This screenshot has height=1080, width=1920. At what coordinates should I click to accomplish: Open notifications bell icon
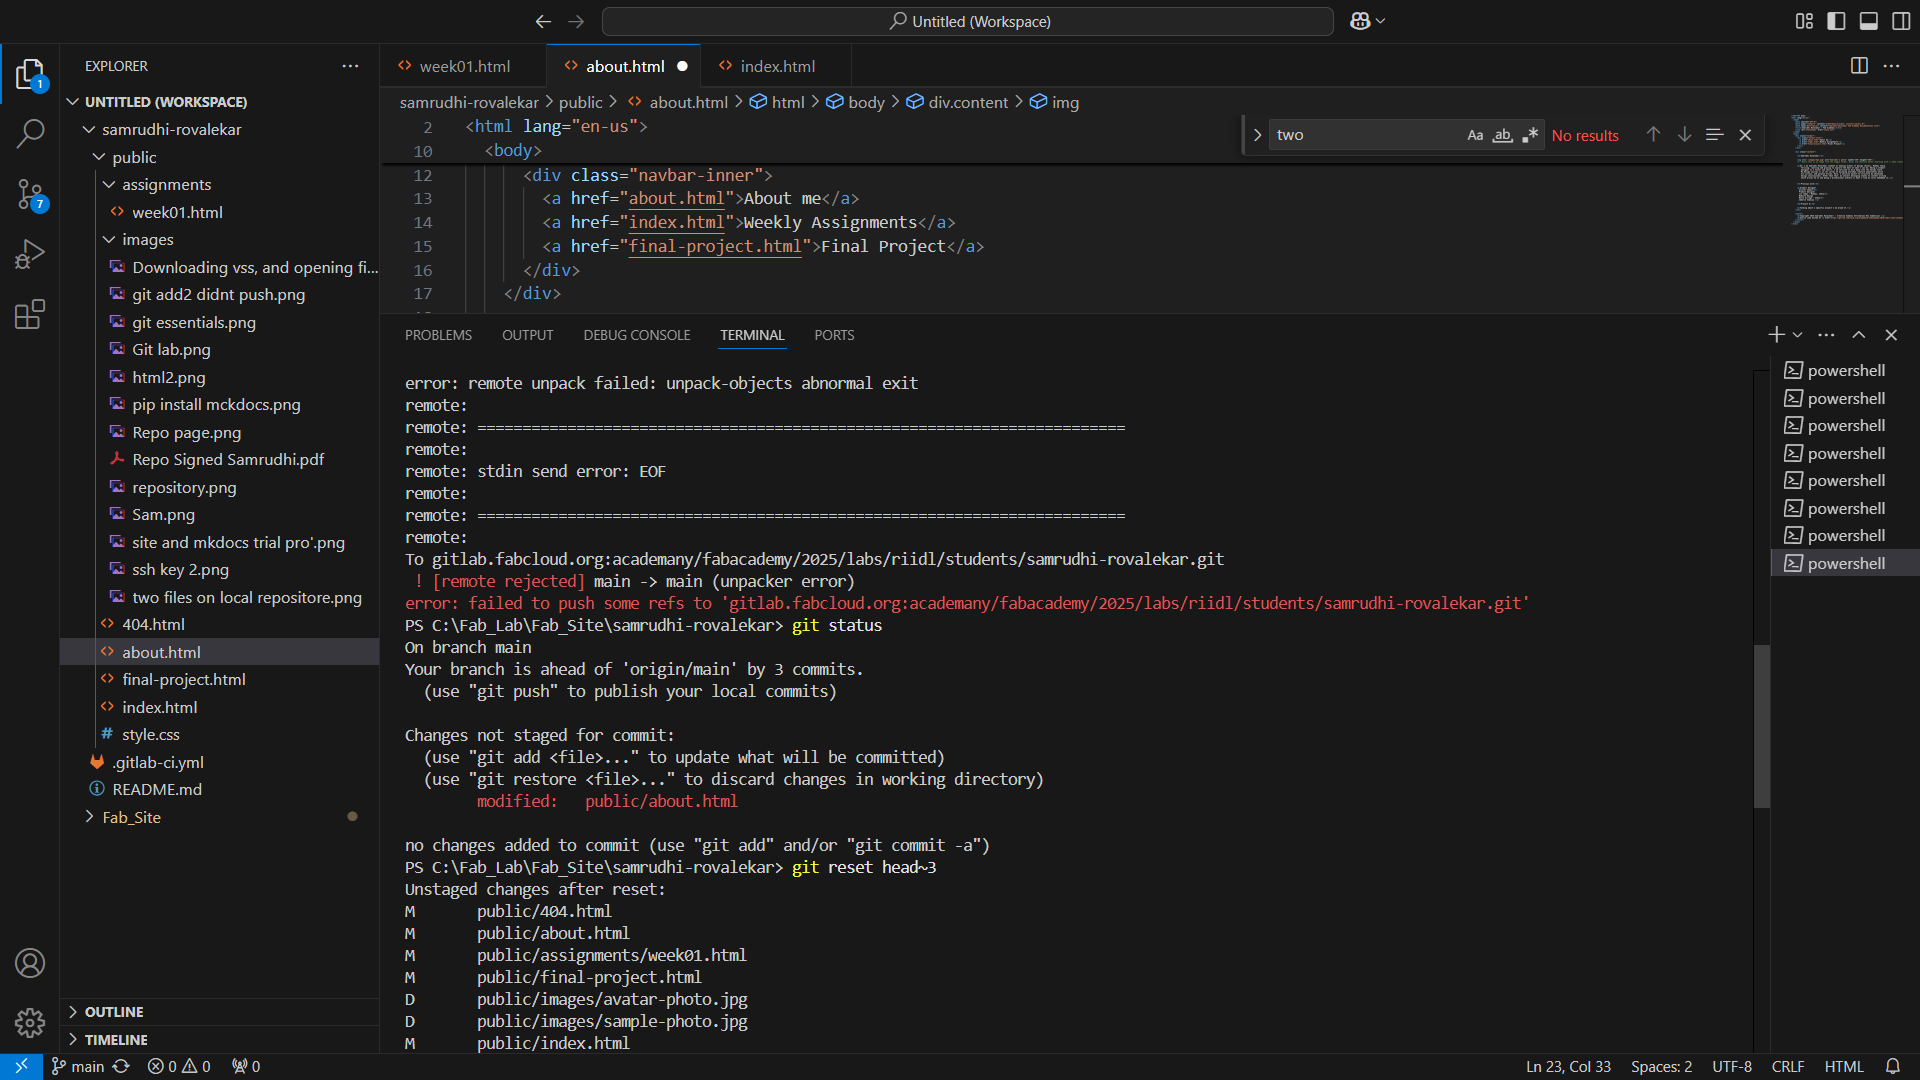(x=1892, y=1066)
